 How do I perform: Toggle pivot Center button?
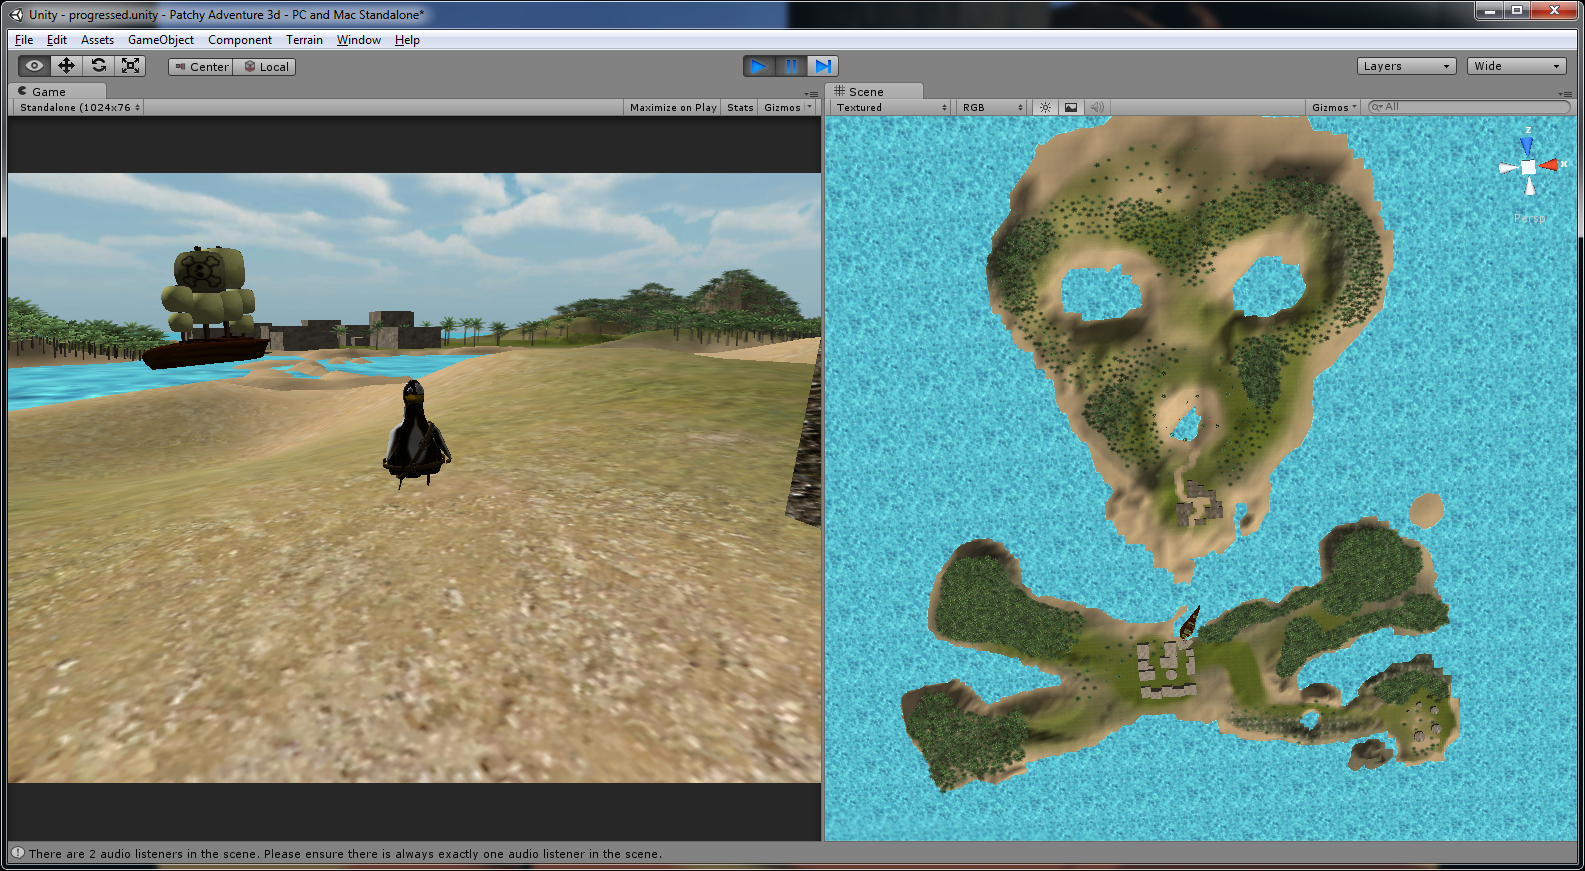click(x=201, y=67)
